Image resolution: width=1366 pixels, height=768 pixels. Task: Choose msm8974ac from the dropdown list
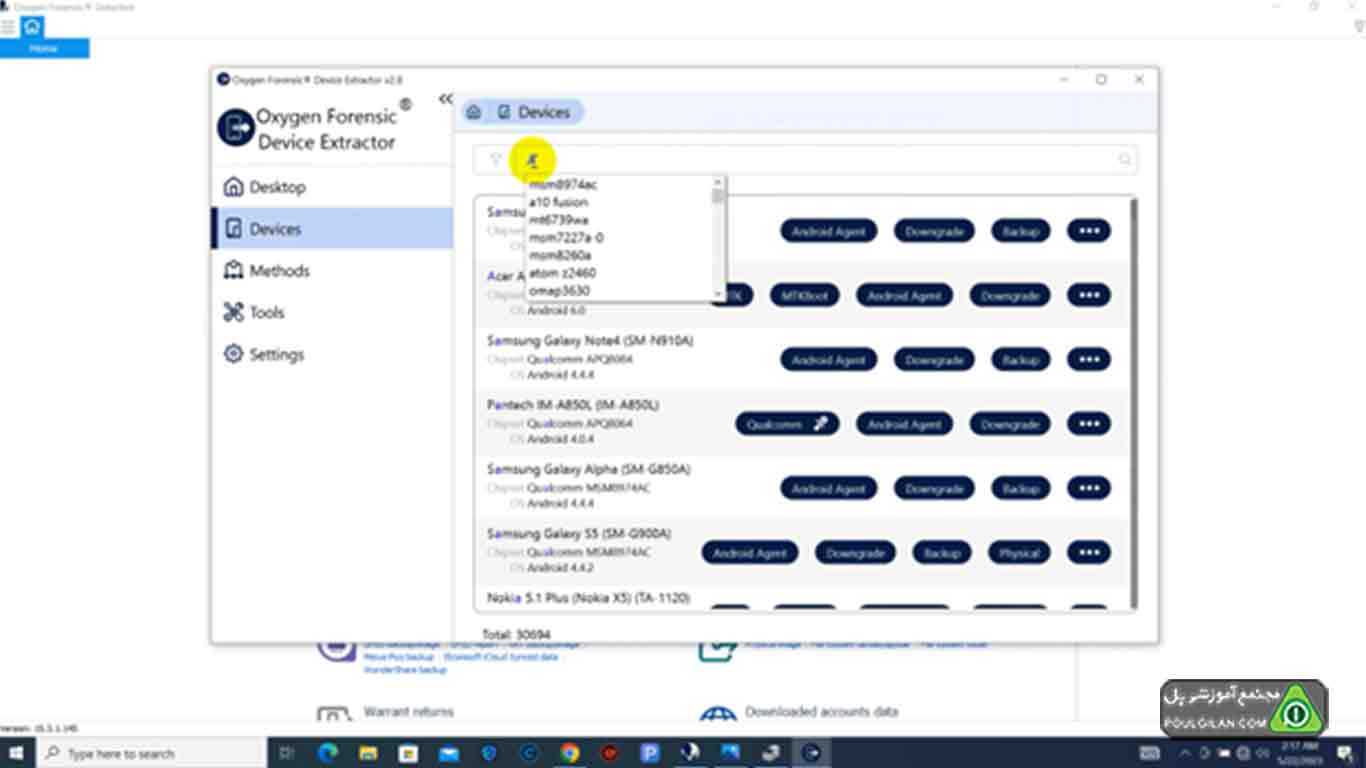(x=563, y=185)
